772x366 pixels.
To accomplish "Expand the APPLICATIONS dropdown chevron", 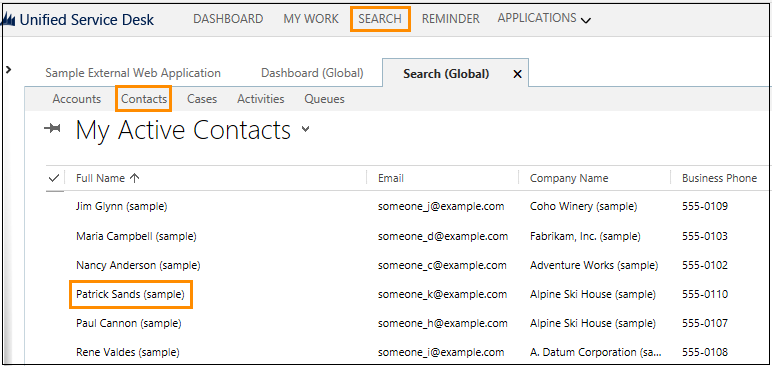I will pyautogui.click(x=585, y=21).
